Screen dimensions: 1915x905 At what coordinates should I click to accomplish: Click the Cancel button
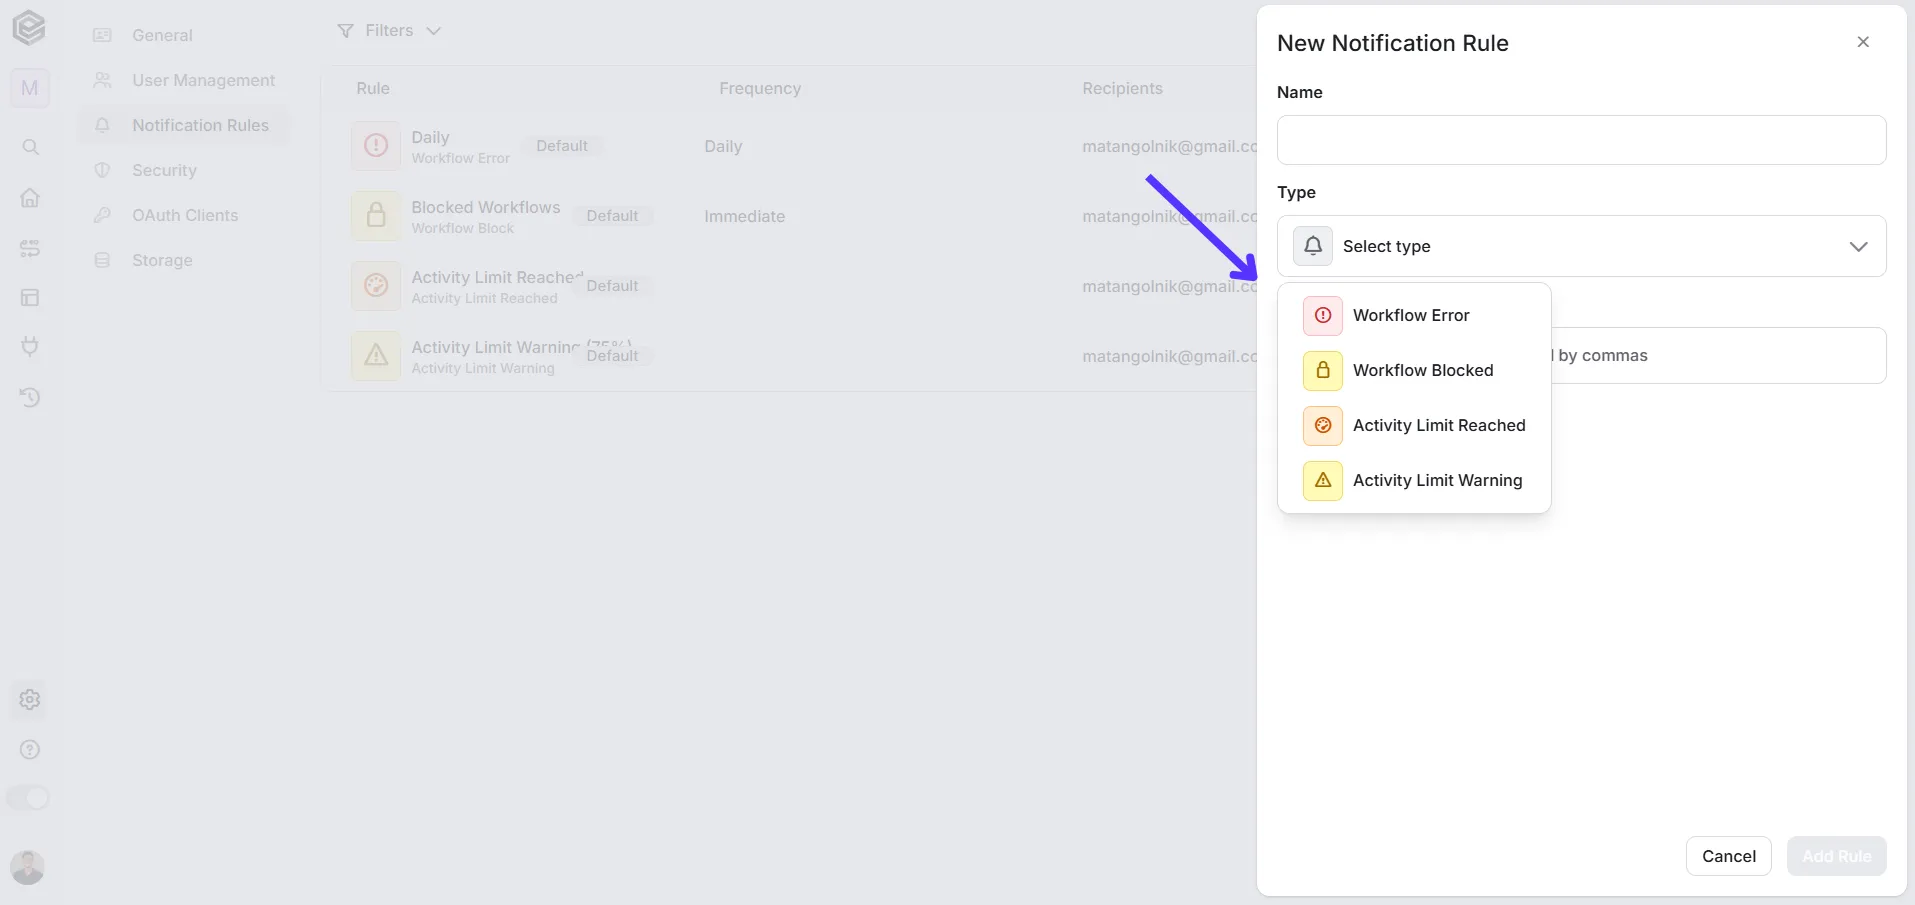pos(1728,856)
